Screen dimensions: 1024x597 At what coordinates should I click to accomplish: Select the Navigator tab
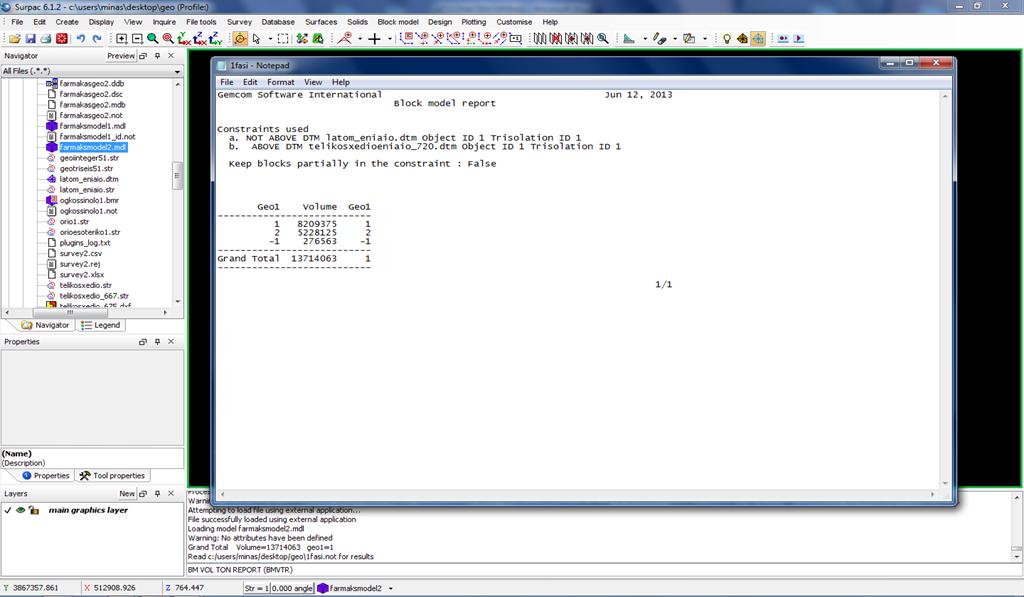pos(45,325)
